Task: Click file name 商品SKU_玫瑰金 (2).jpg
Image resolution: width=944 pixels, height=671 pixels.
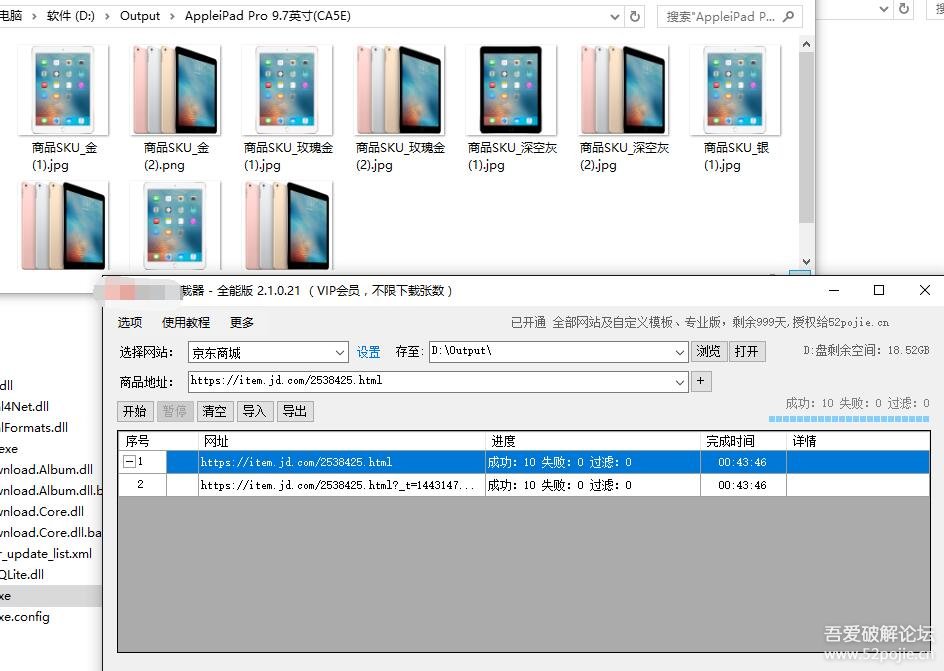Action: (400, 156)
